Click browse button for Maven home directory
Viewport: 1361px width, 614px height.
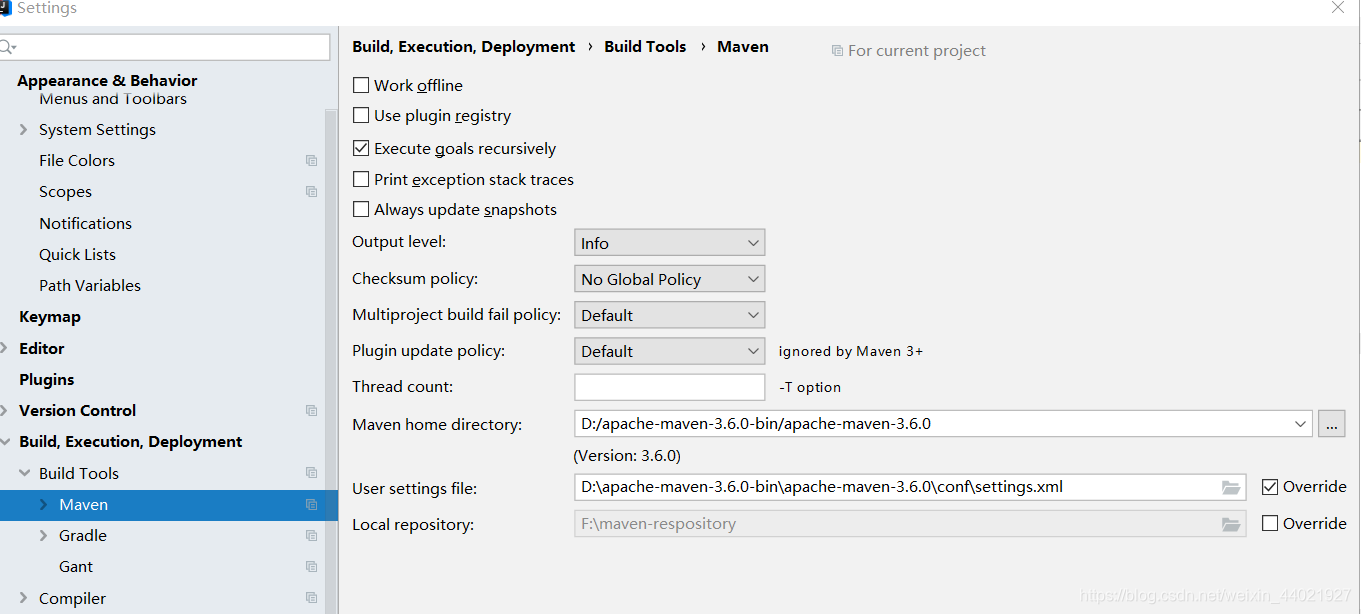pos(1332,424)
